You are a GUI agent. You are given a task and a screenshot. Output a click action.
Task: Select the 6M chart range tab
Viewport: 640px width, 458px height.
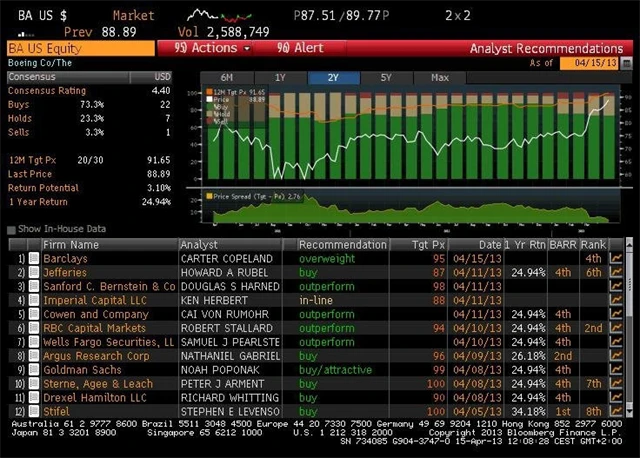(226, 77)
